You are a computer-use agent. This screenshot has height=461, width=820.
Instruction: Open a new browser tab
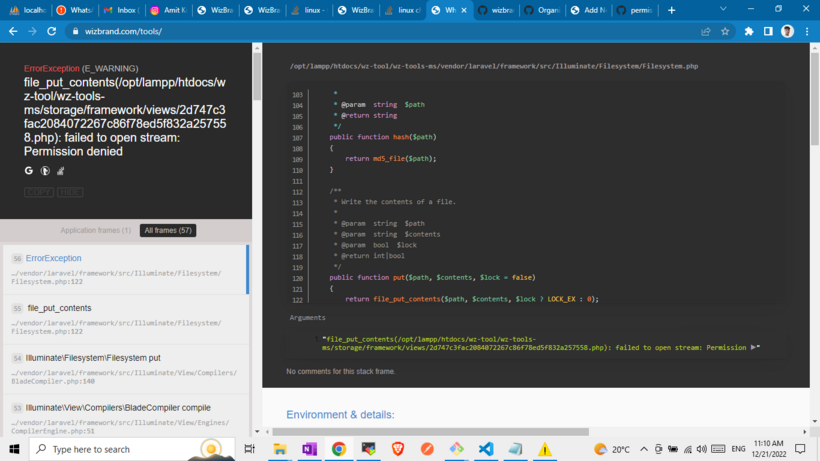click(x=671, y=10)
